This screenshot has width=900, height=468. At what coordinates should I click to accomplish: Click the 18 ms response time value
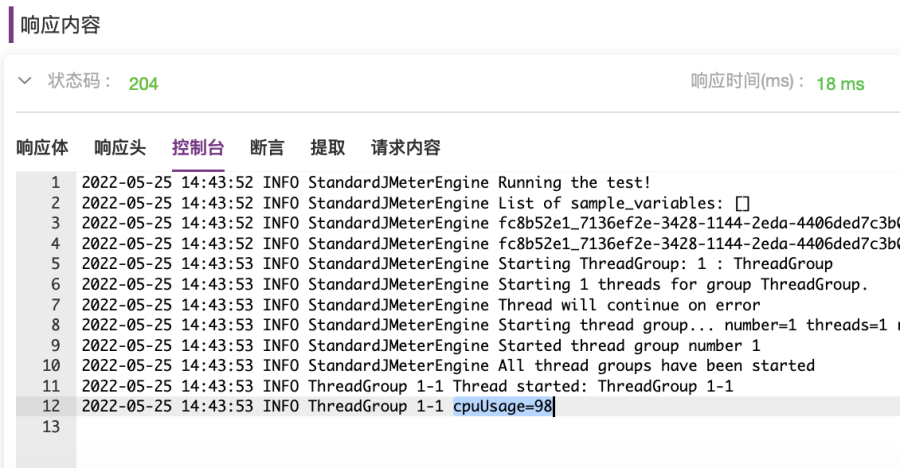[840, 84]
